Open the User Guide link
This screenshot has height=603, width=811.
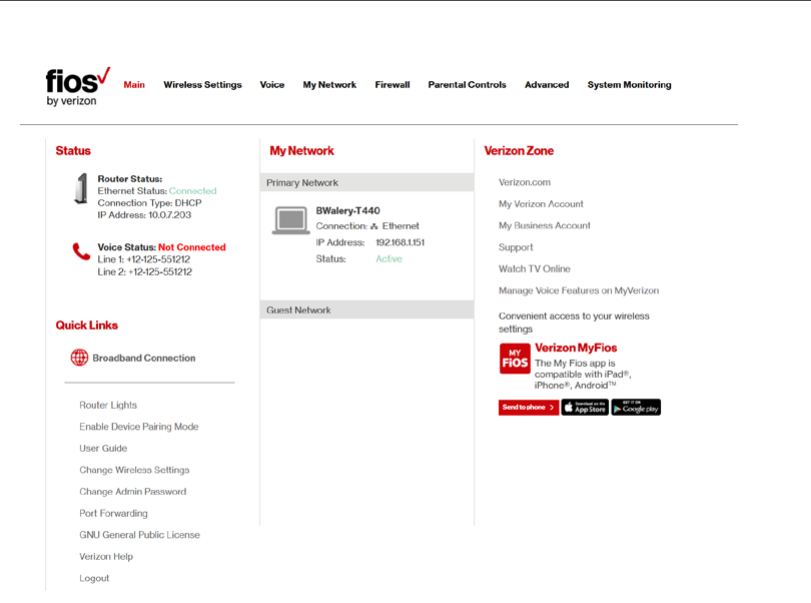tap(103, 448)
